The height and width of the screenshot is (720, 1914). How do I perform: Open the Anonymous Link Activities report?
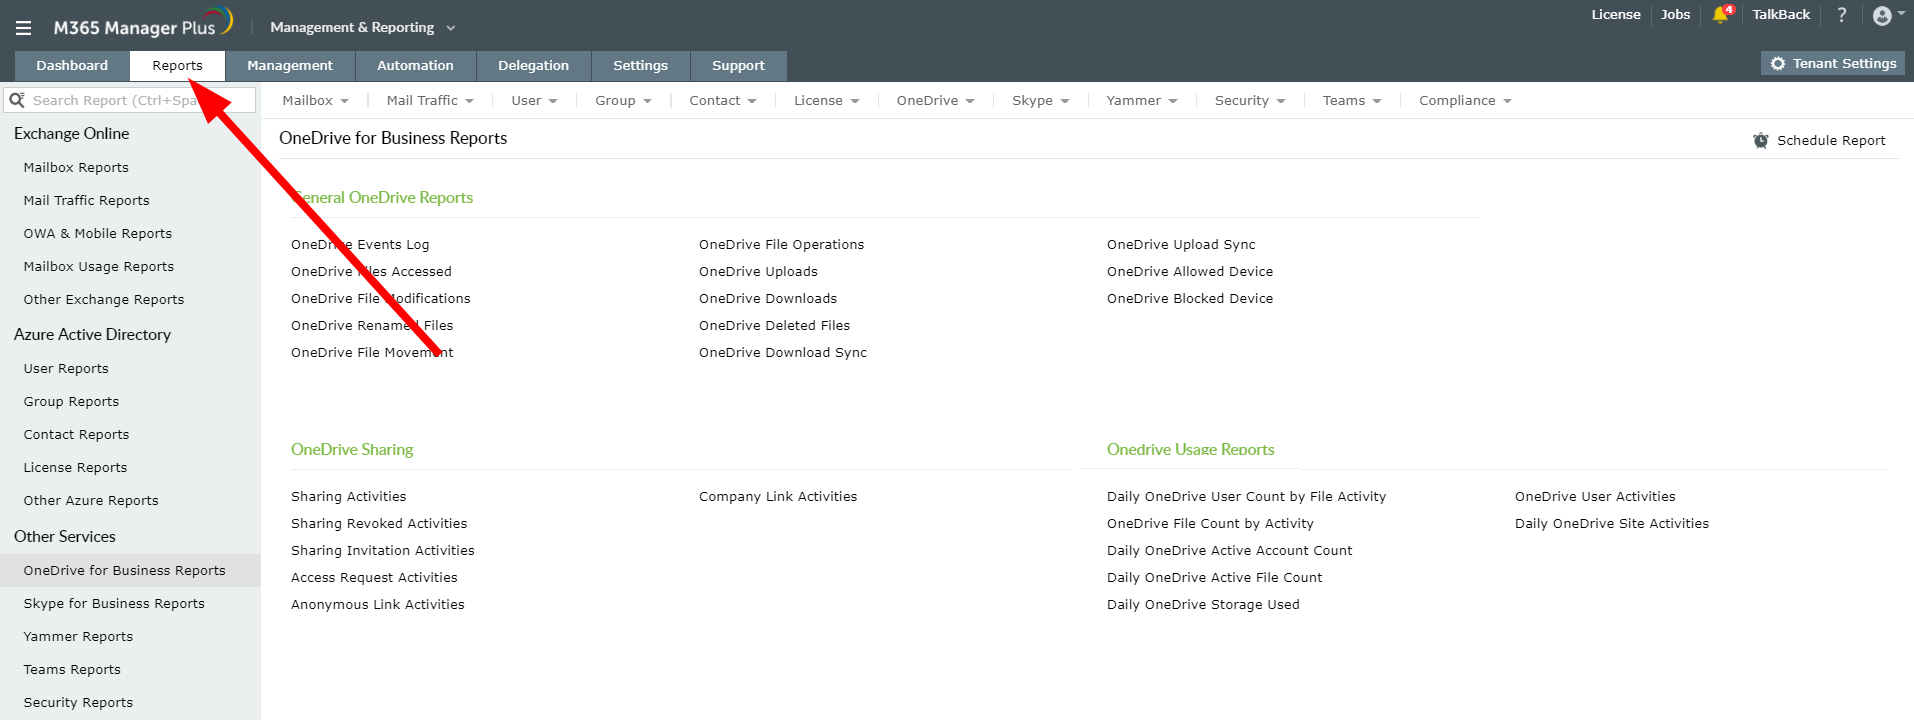tap(378, 605)
